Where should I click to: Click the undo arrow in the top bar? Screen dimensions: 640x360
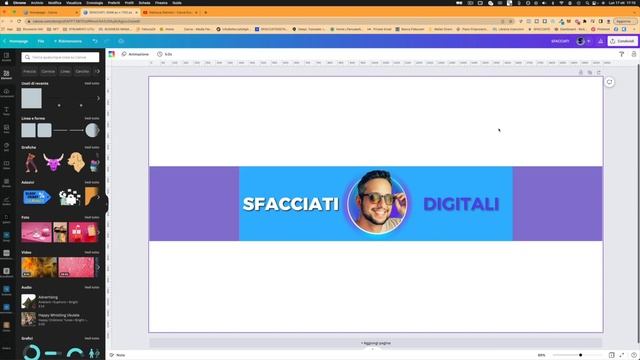(x=95, y=41)
